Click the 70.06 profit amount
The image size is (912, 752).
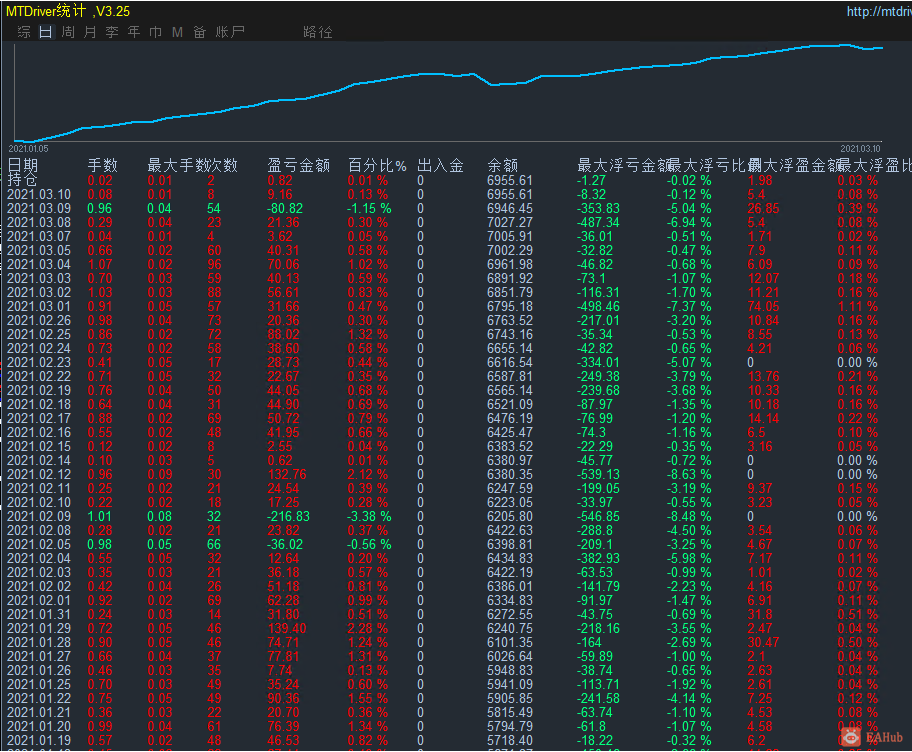(283, 264)
